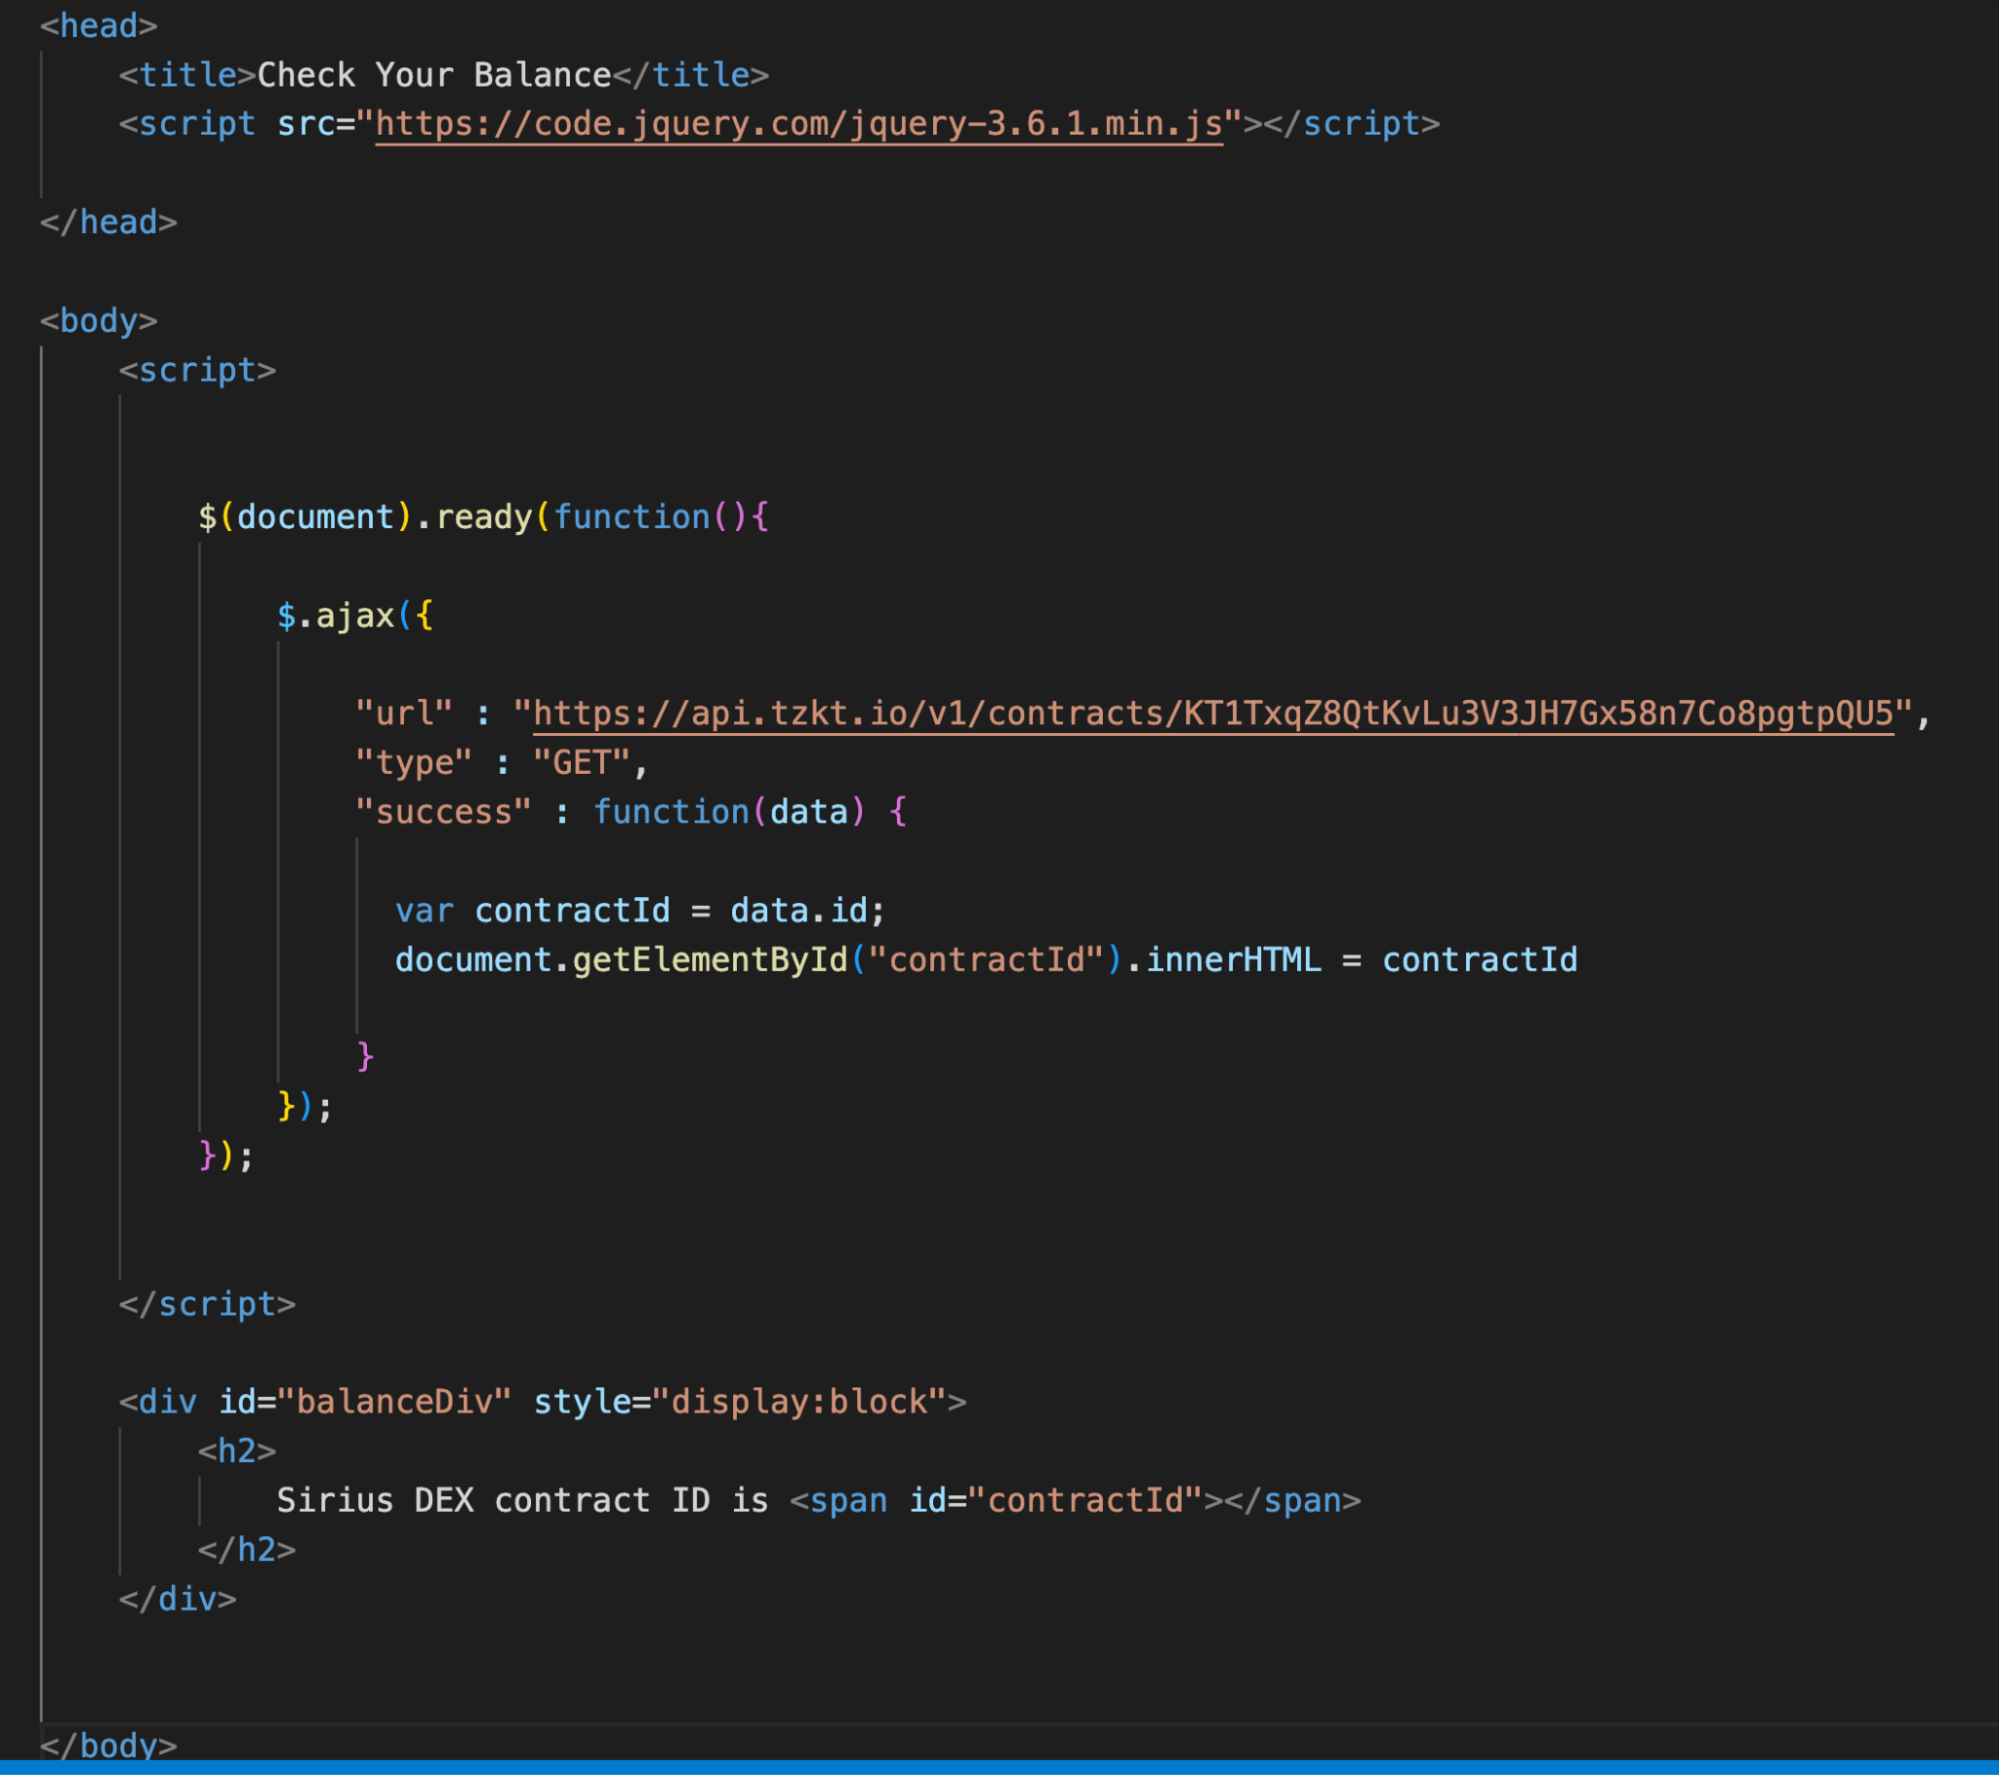
Task: Click the opening body tag
Action: point(98,321)
